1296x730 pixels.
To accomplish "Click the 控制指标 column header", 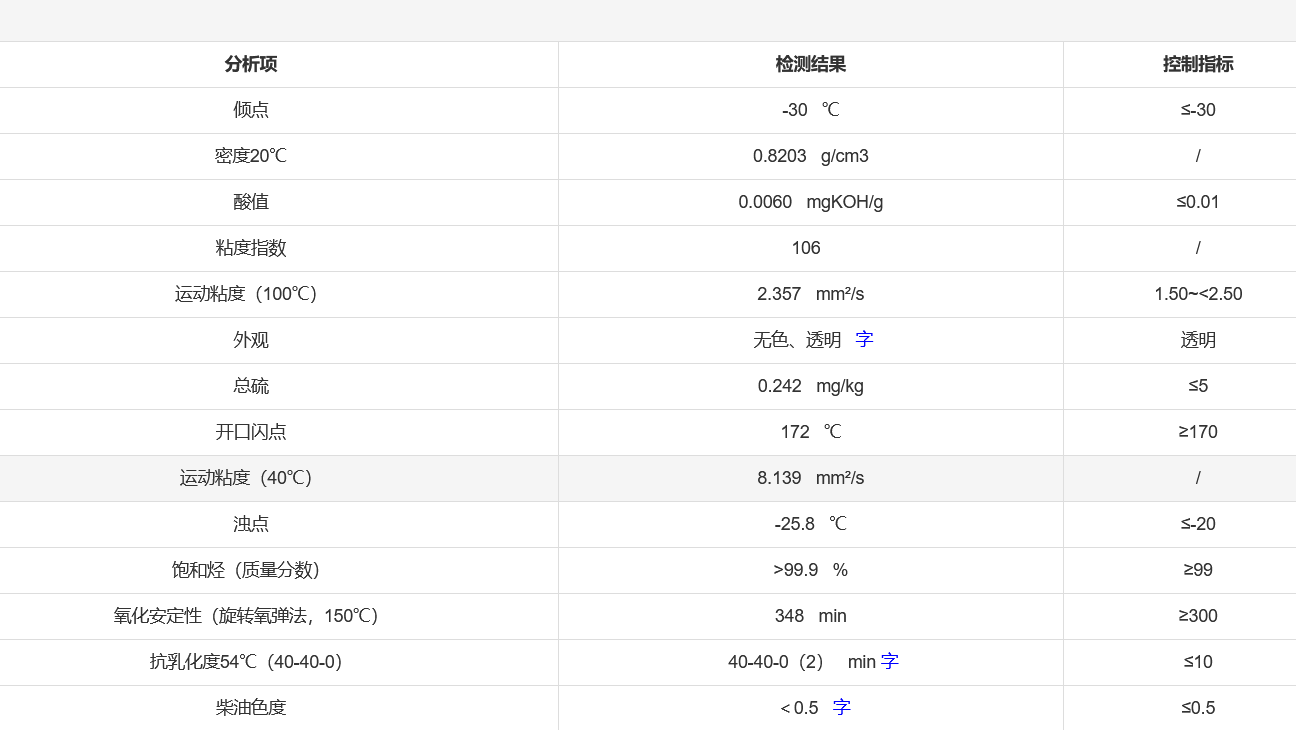I will pos(1197,64).
